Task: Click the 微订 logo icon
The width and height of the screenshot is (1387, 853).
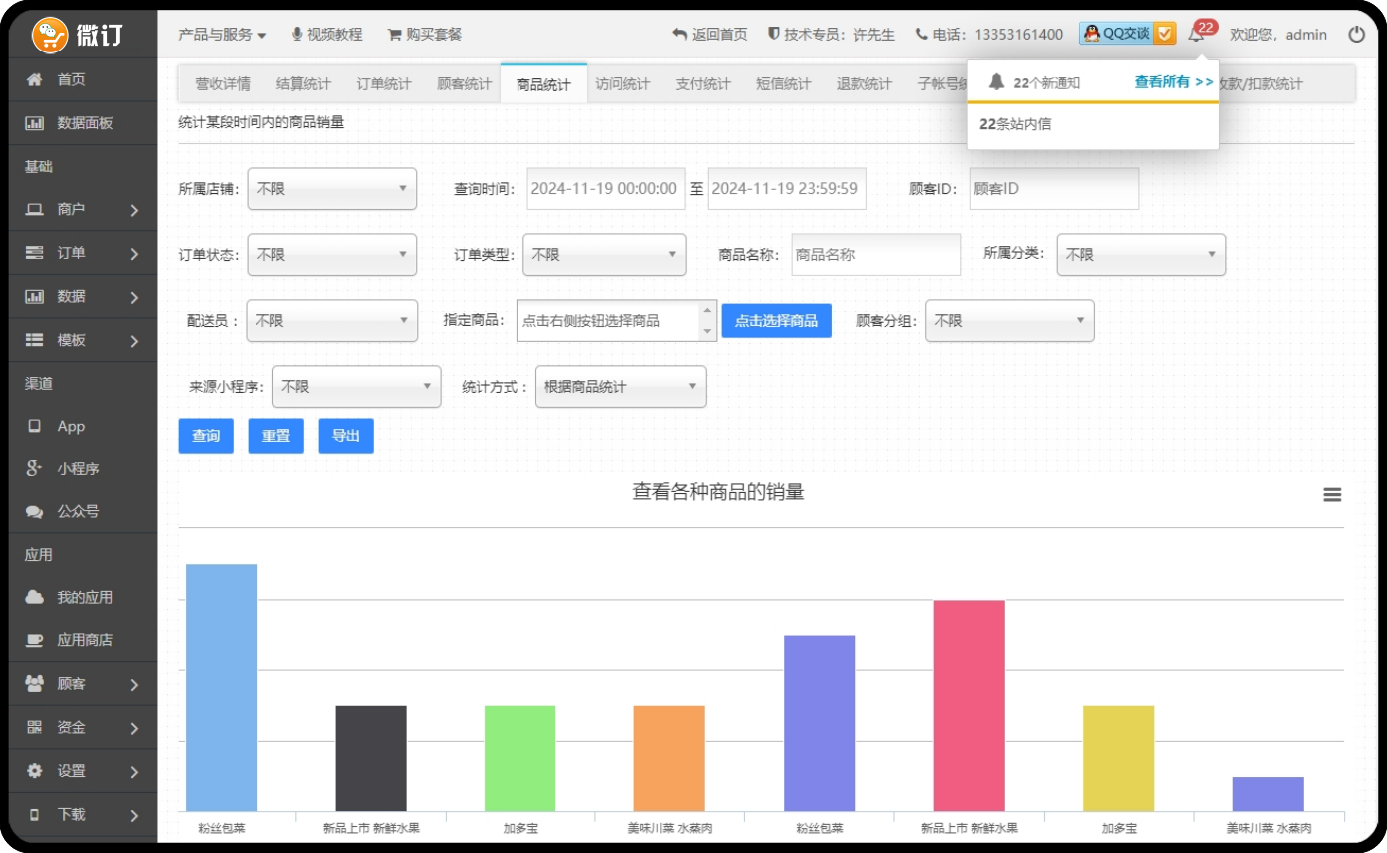Action: tap(49, 35)
